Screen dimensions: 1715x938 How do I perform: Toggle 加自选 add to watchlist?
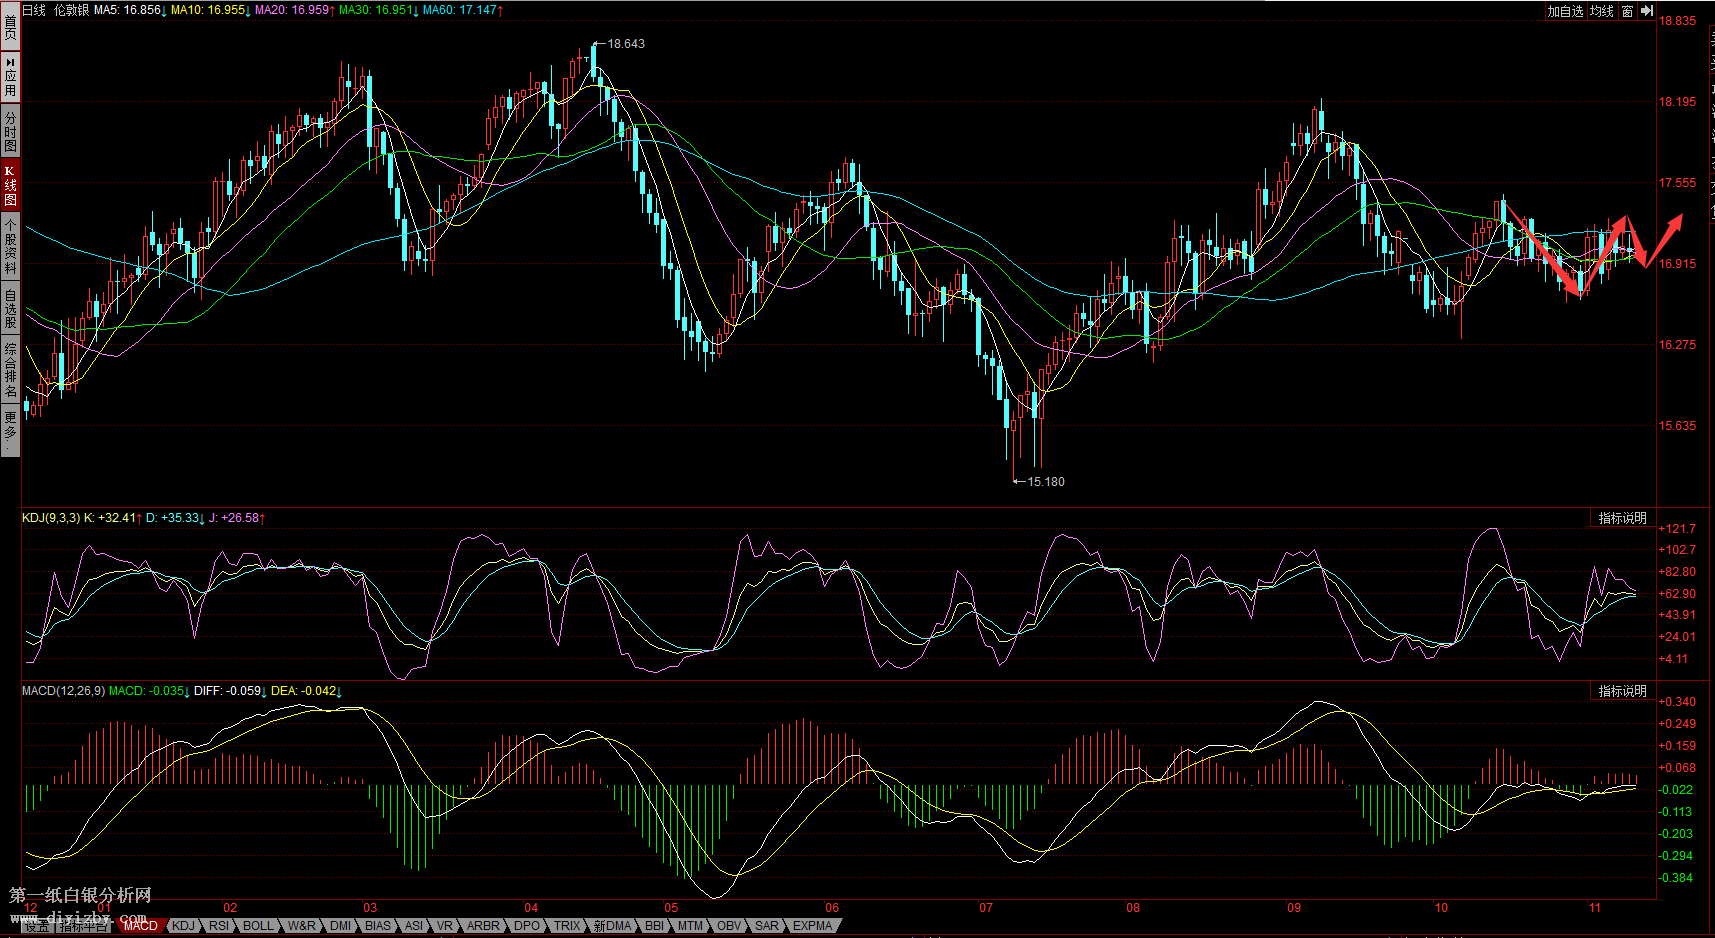coord(1565,11)
